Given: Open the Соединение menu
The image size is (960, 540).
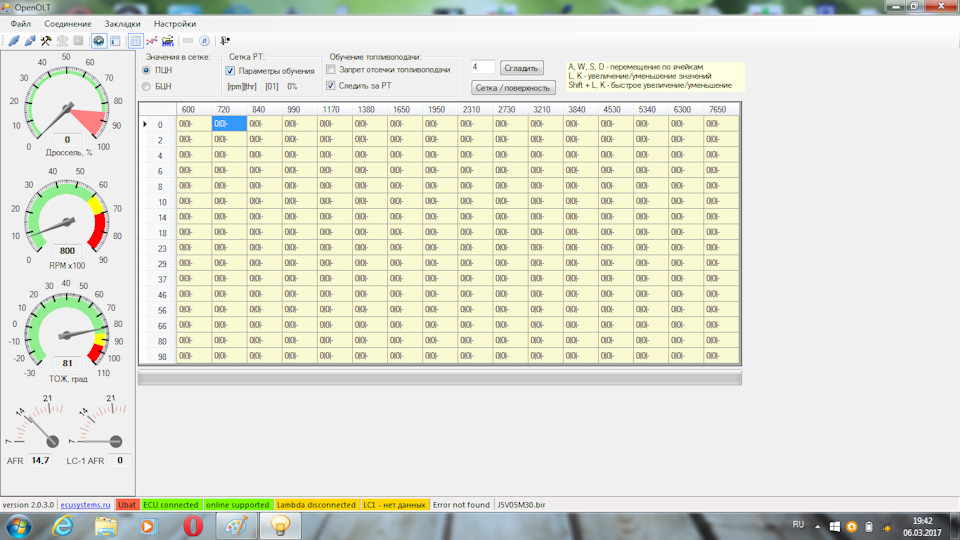Looking at the screenshot, I should coord(68,24).
